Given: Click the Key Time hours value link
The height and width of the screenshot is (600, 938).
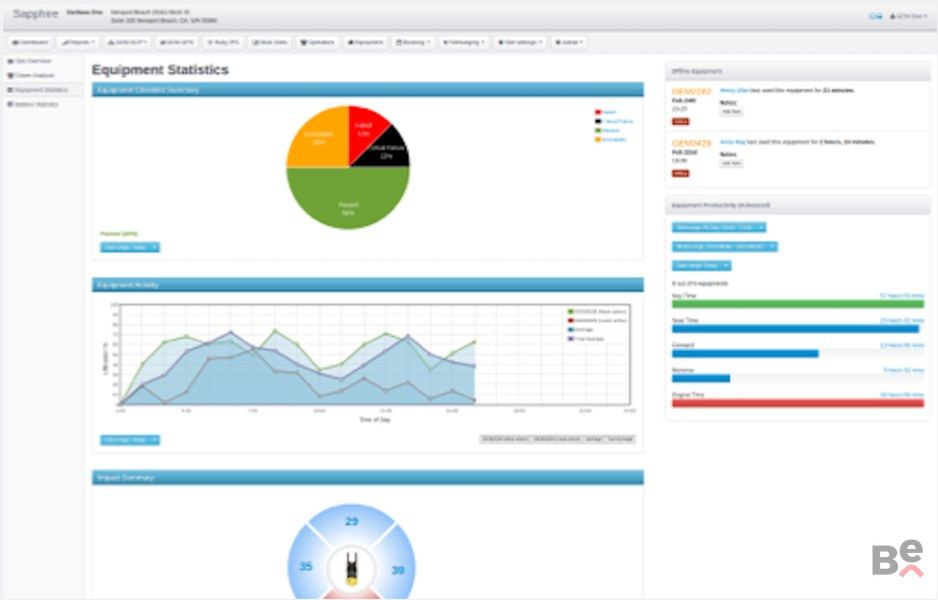Looking at the screenshot, I should (x=902, y=296).
